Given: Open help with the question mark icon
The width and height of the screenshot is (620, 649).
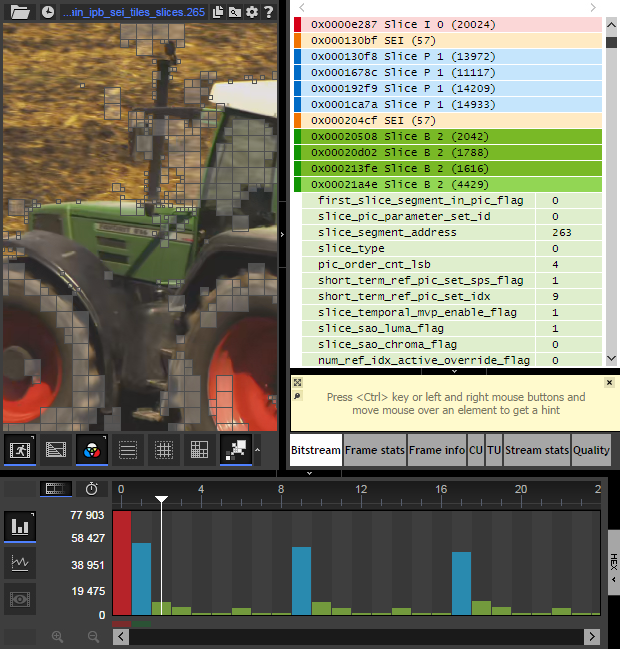Looking at the screenshot, I should click(x=269, y=12).
